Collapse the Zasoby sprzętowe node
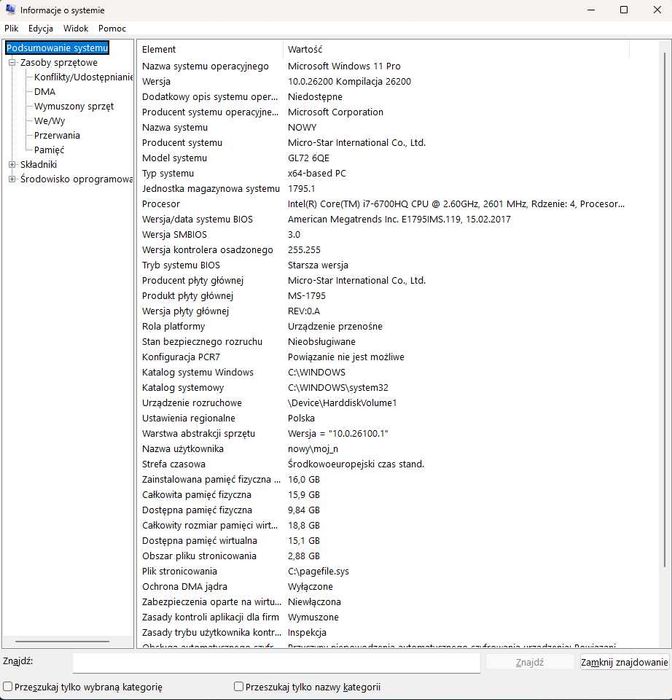672x700 pixels. pos(12,62)
